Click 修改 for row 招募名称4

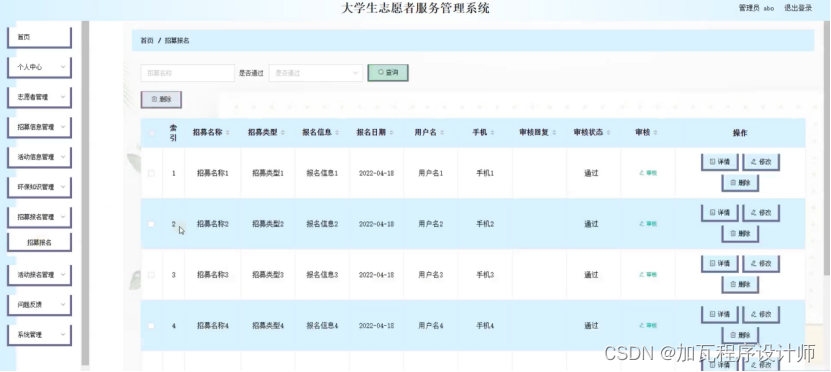[761, 315]
